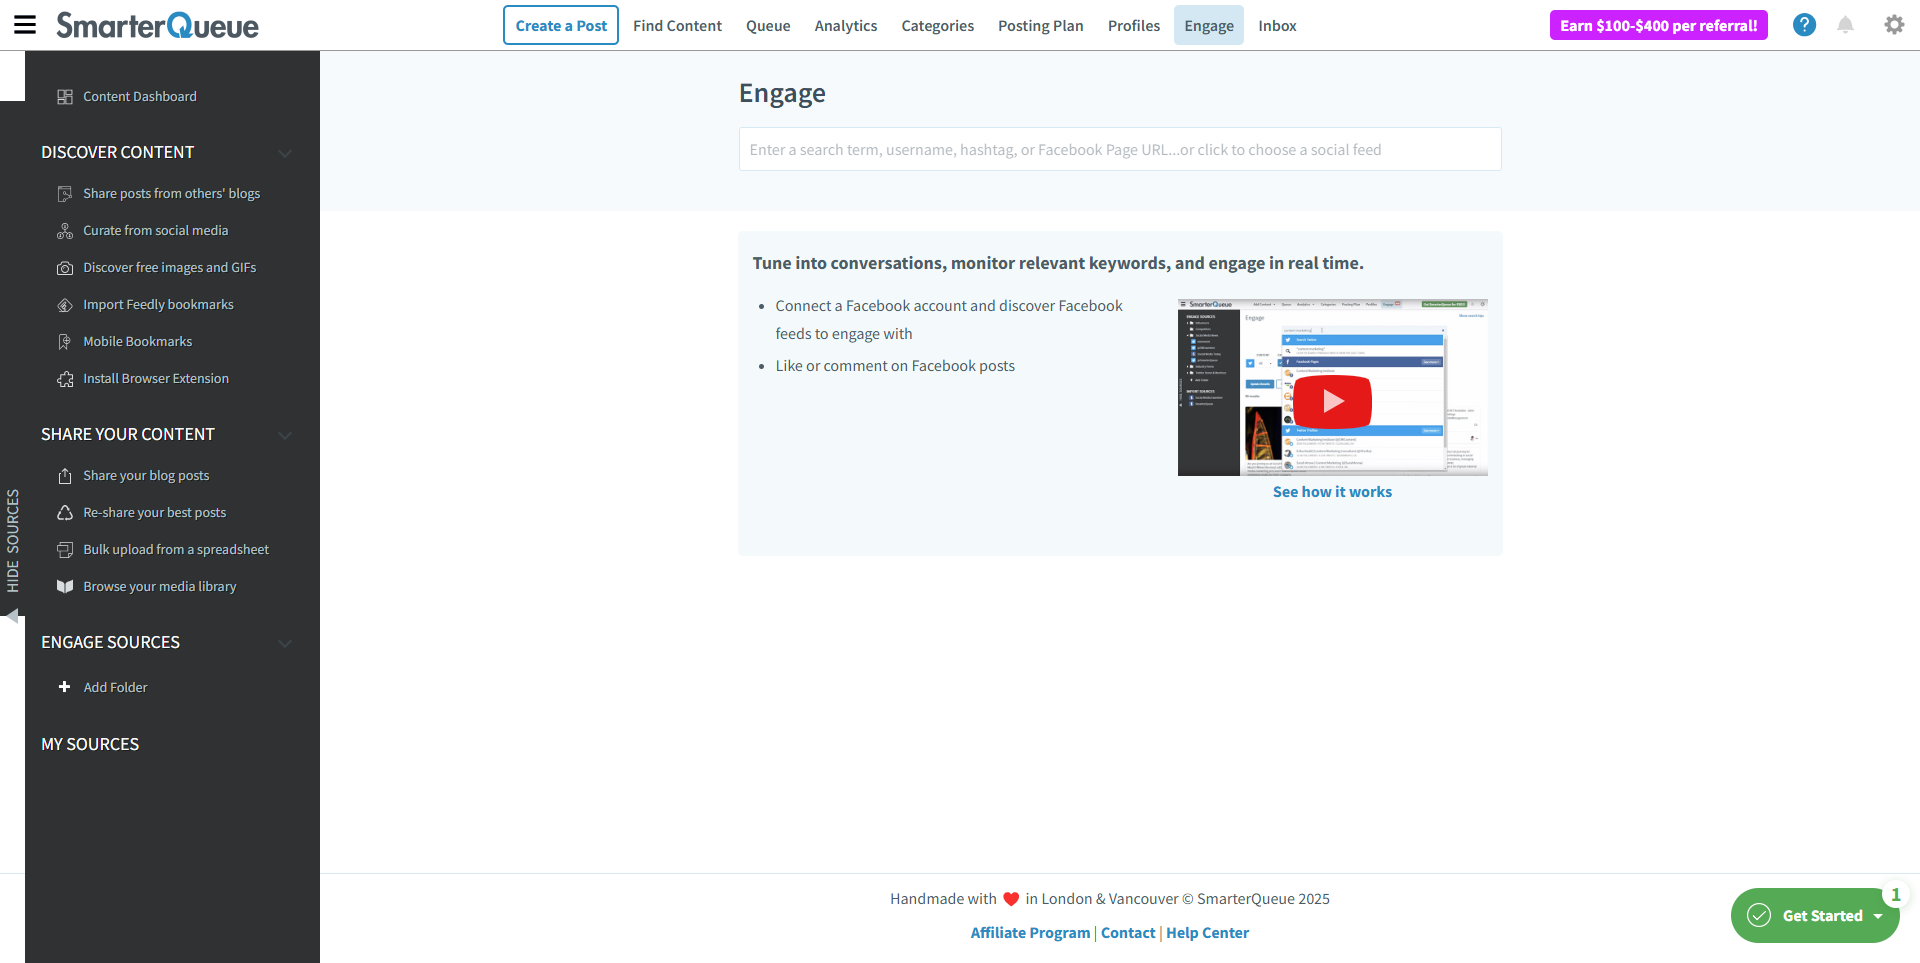Focus the Engage search input field
The image size is (1920, 963).
pyautogui.click(x=1119, y=150)
